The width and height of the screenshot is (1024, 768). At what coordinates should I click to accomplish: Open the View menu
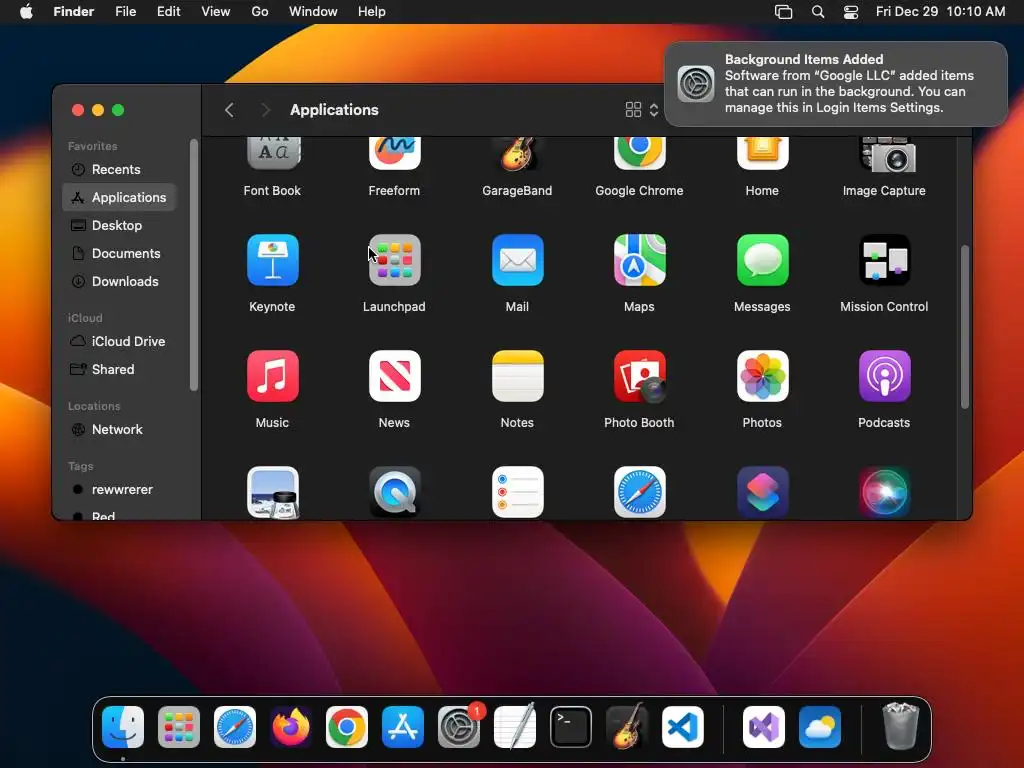pyautogui.click(x=216, y=12)
